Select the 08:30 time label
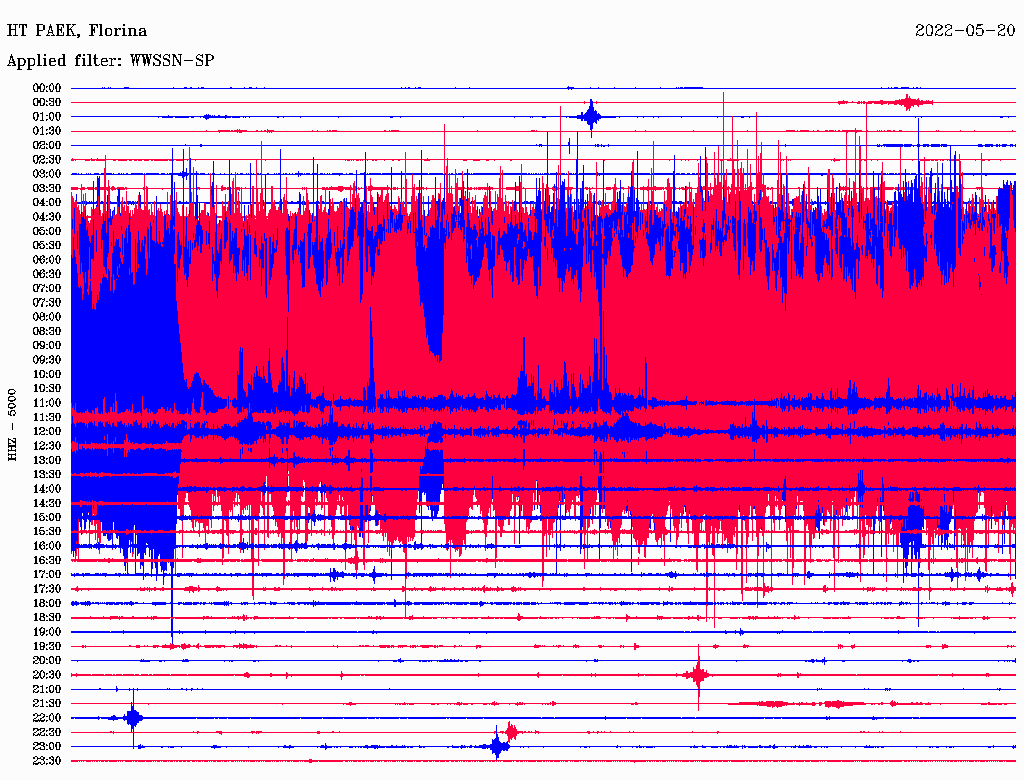 47,332
